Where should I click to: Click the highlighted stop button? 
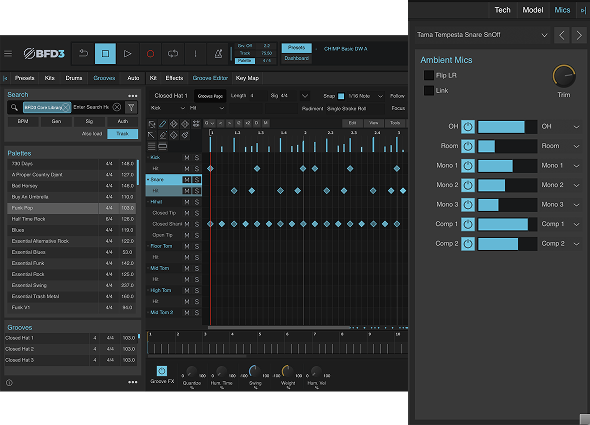click(x=105, y=53)
